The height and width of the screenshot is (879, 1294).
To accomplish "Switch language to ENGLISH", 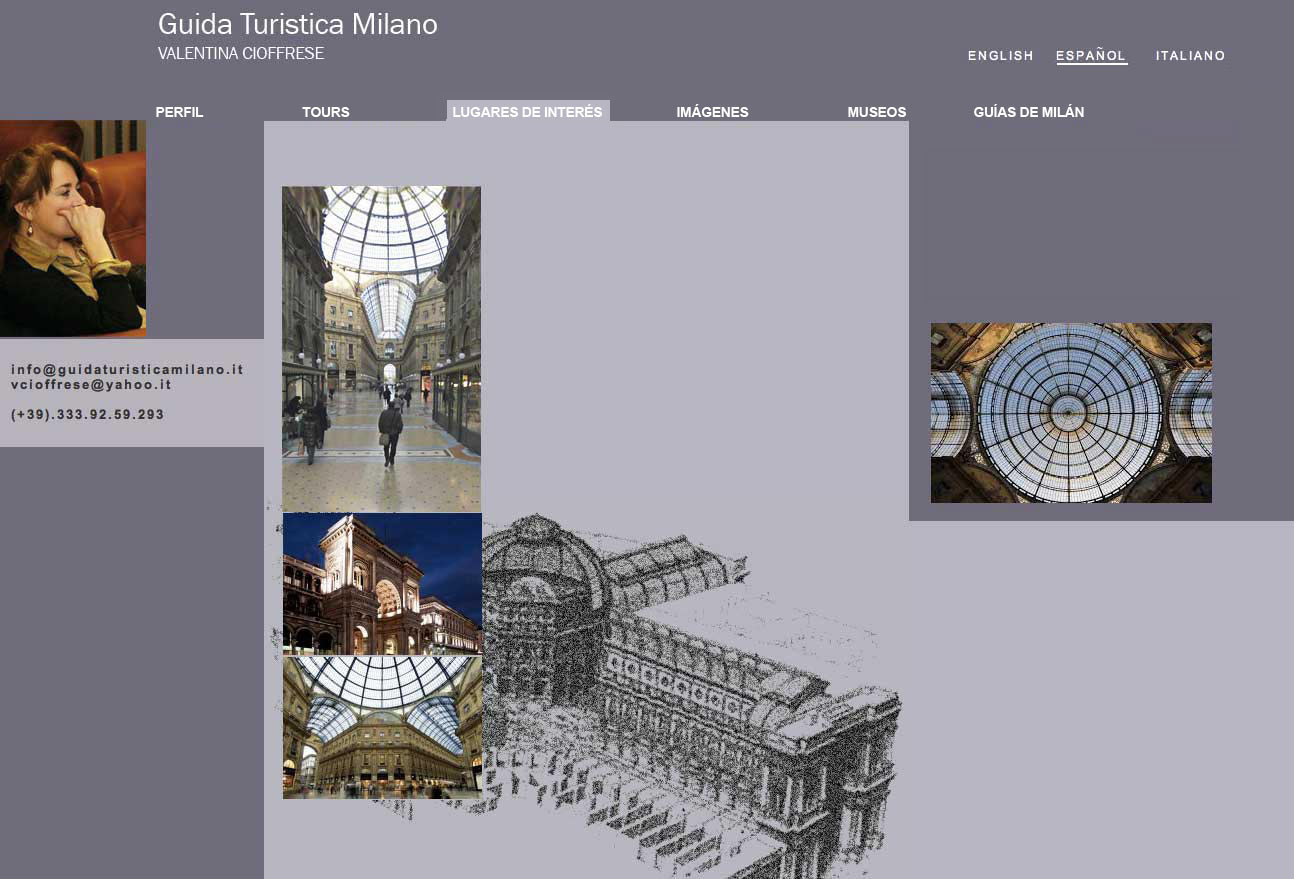I will [1001, 56].
